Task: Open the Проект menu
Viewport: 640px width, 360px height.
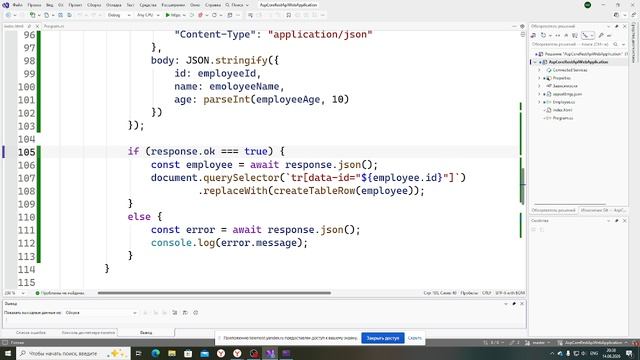Action: [x=75, y=5]
